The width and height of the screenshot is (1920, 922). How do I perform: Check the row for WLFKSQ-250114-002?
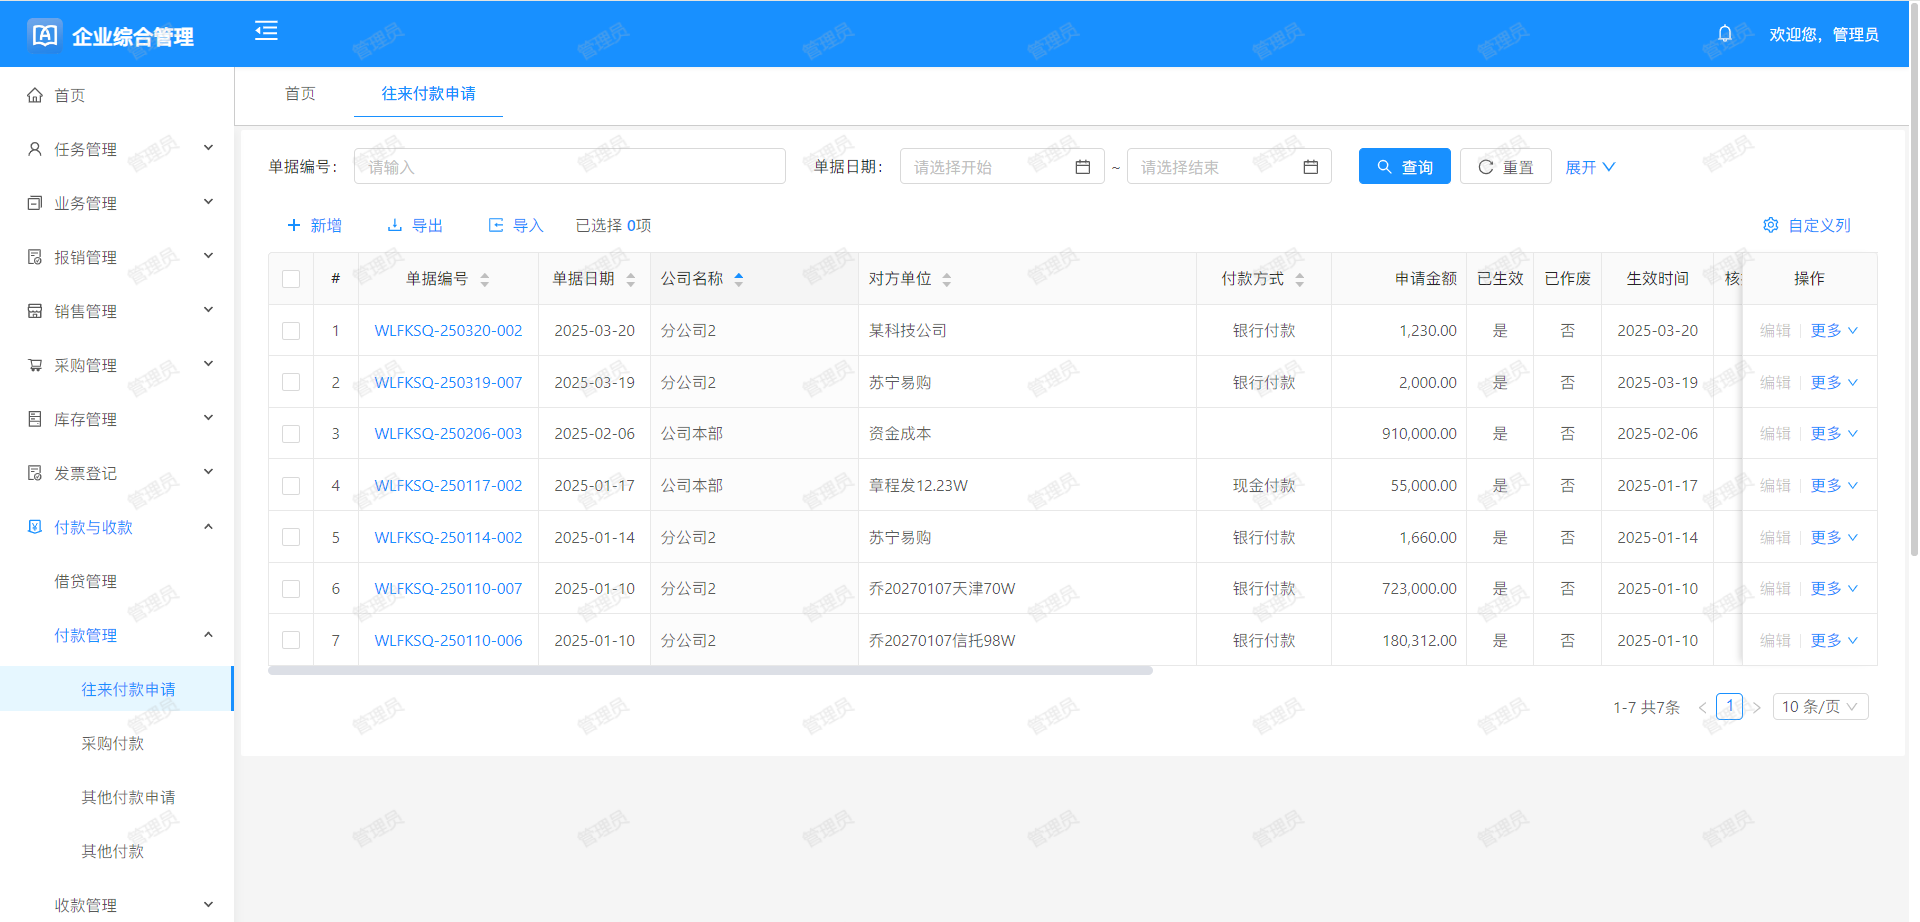point(291,537)
